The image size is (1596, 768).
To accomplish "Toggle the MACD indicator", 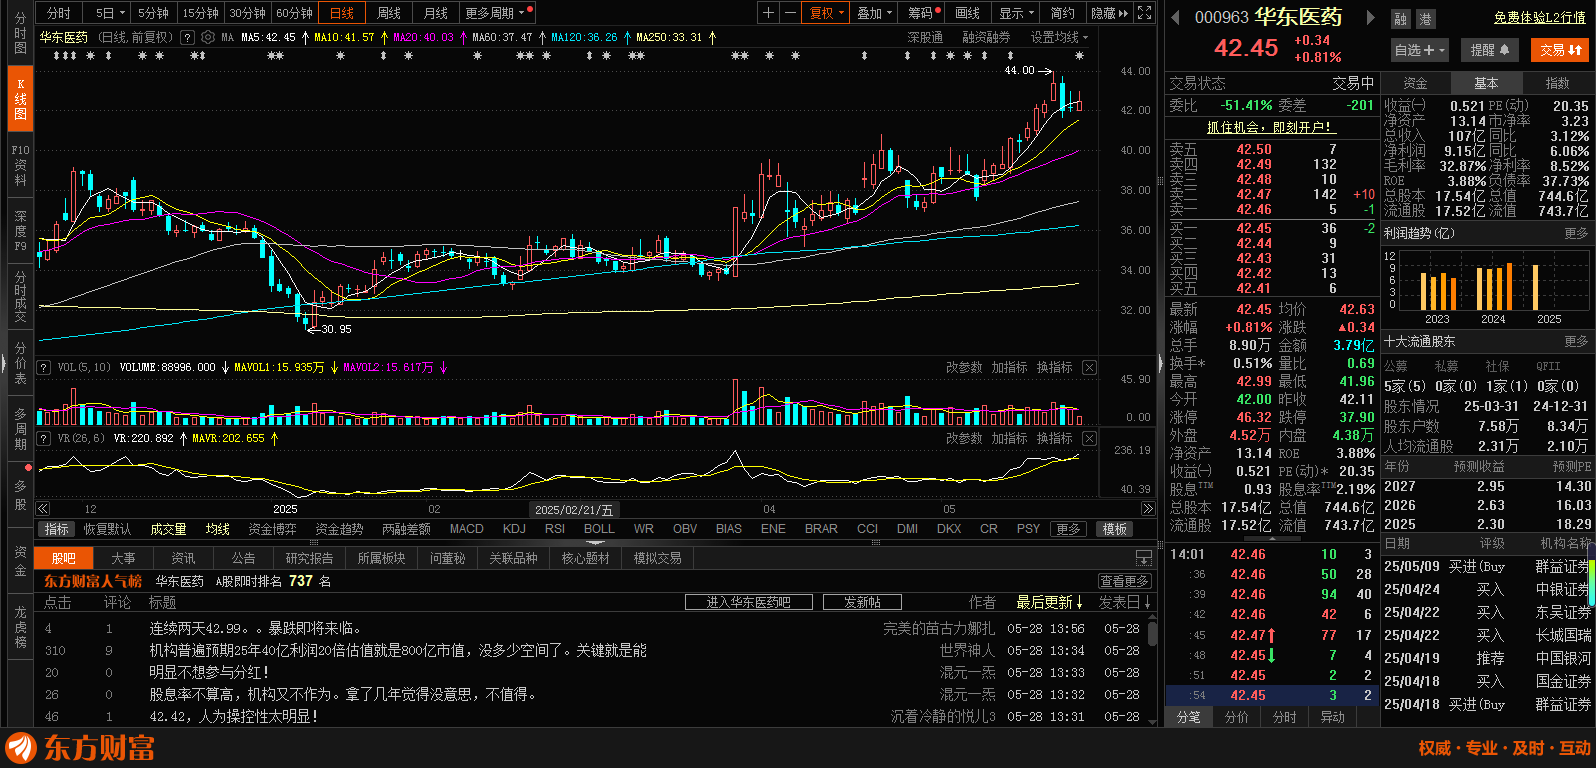I will [x=466, y=529].
